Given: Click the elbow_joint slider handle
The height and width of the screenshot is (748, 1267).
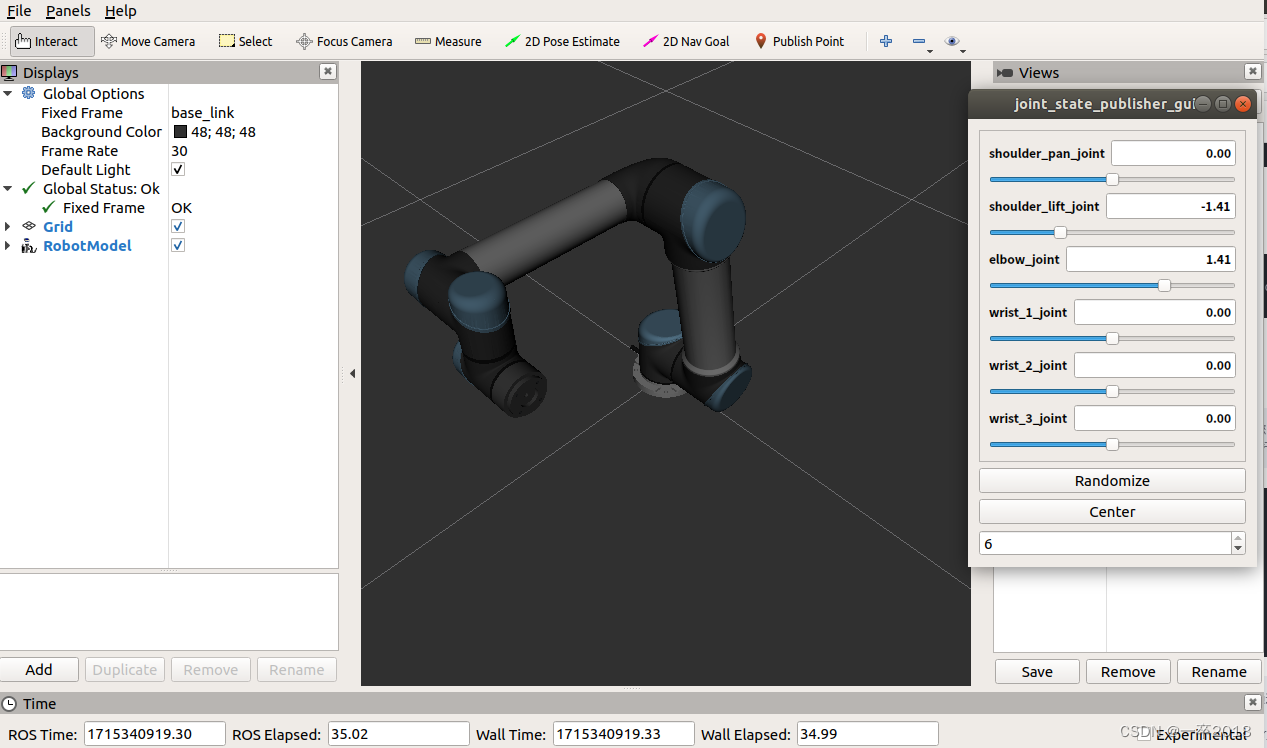Looking at the screenshot, I should [x=1164, y=285].
